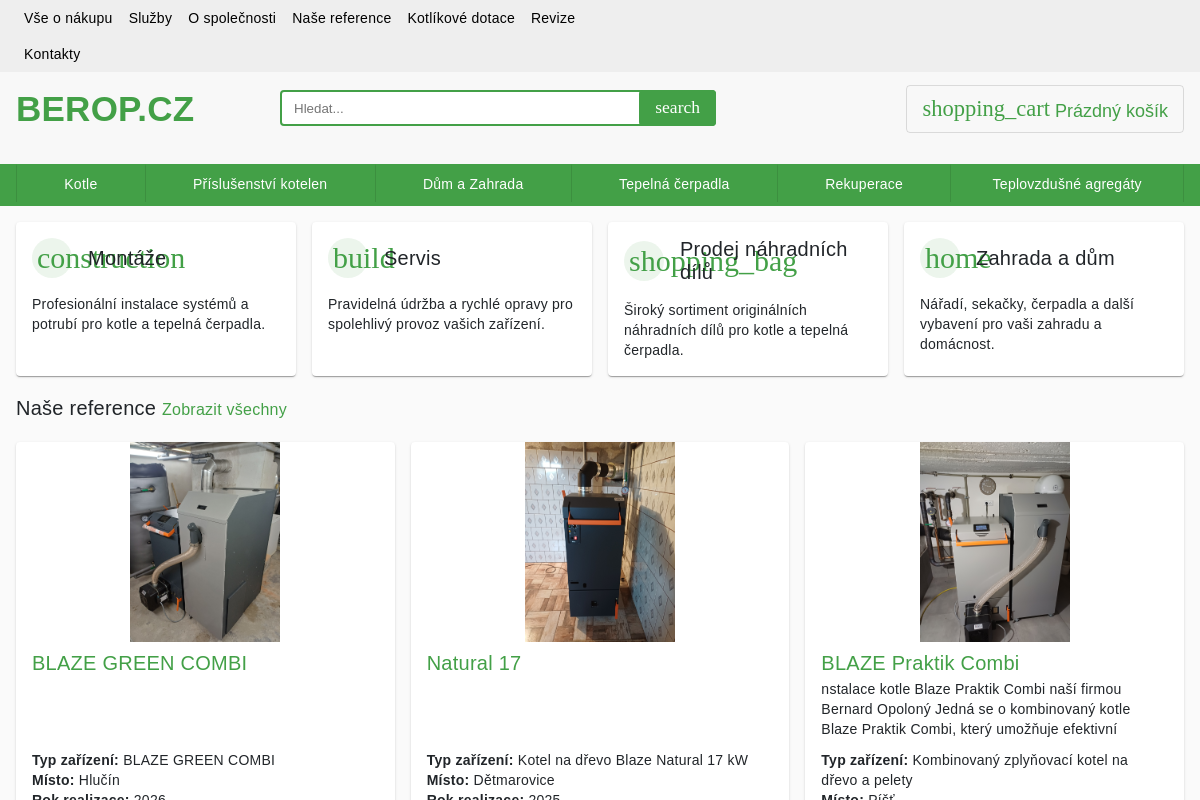The image size is (1200, 800).
Task: Click the Montáže description text
Action: 149,314
